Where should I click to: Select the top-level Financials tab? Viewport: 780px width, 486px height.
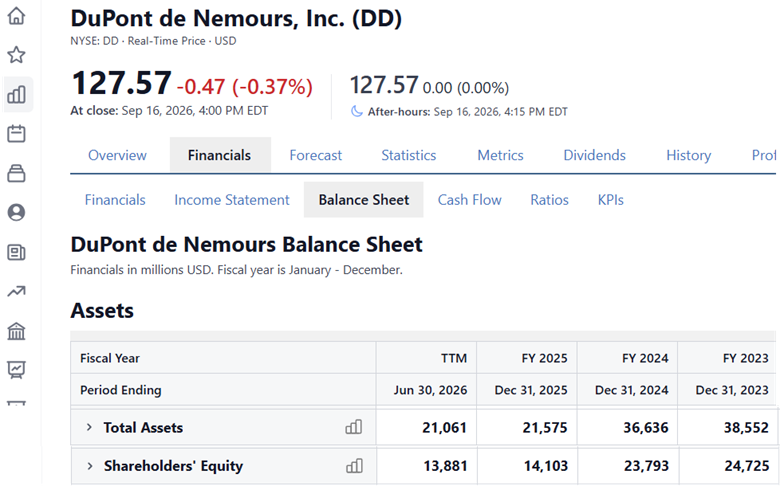pyautogui.click(x=219, y=155)
